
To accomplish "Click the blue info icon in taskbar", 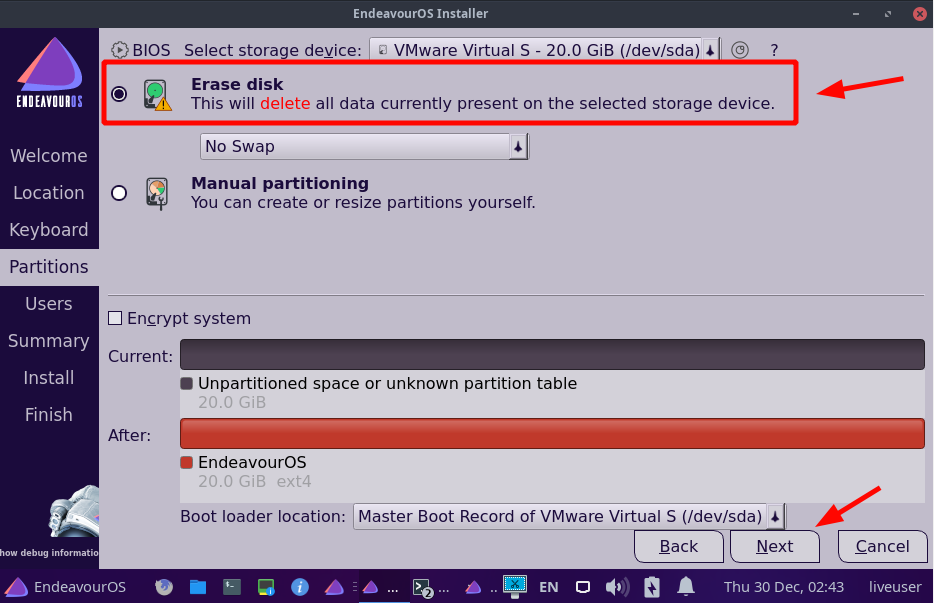I will [x=300, y=587].
